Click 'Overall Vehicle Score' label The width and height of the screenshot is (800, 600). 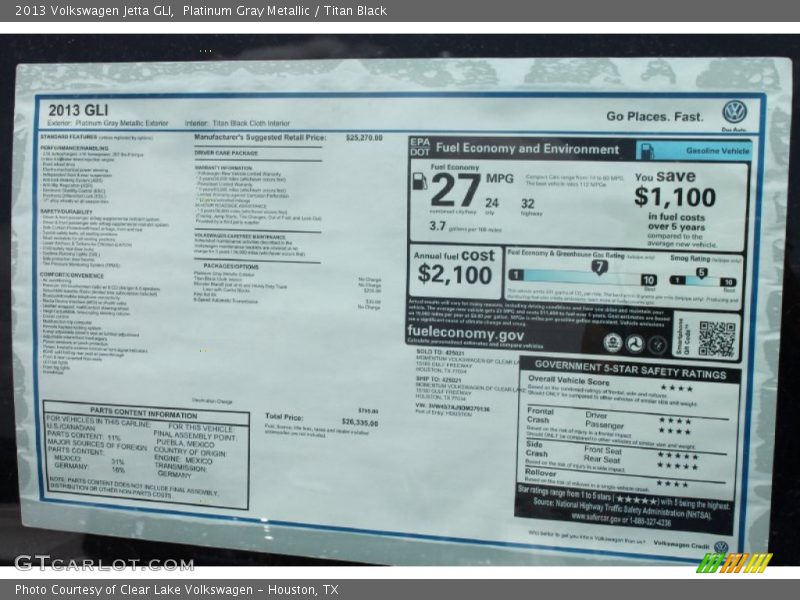click(568, 380)
